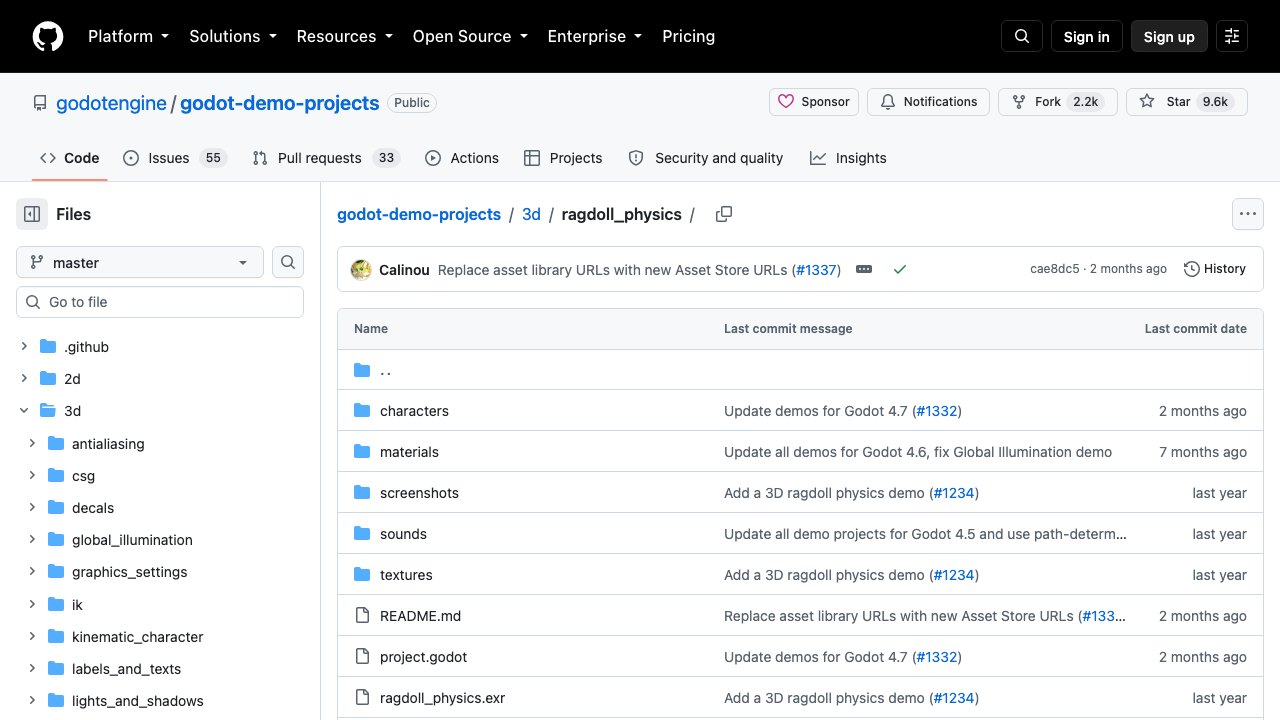Click the Sign up button
Viewport: 1280px width, 720px height.
(x=1169, y=37)
